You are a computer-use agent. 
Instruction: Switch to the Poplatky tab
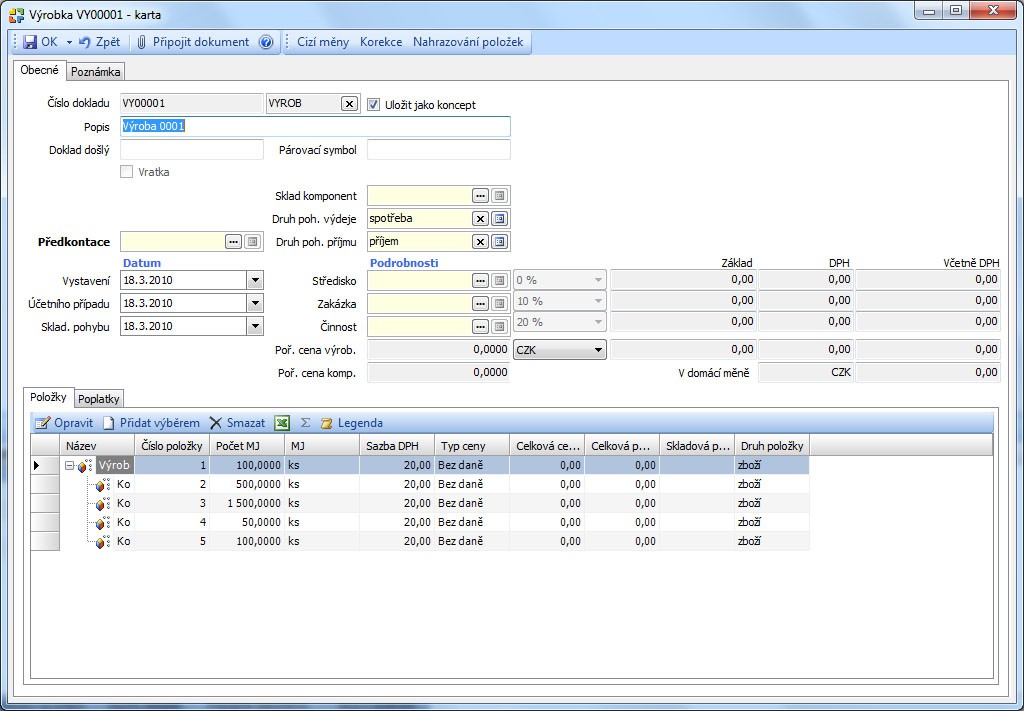[x=99, y=399]
